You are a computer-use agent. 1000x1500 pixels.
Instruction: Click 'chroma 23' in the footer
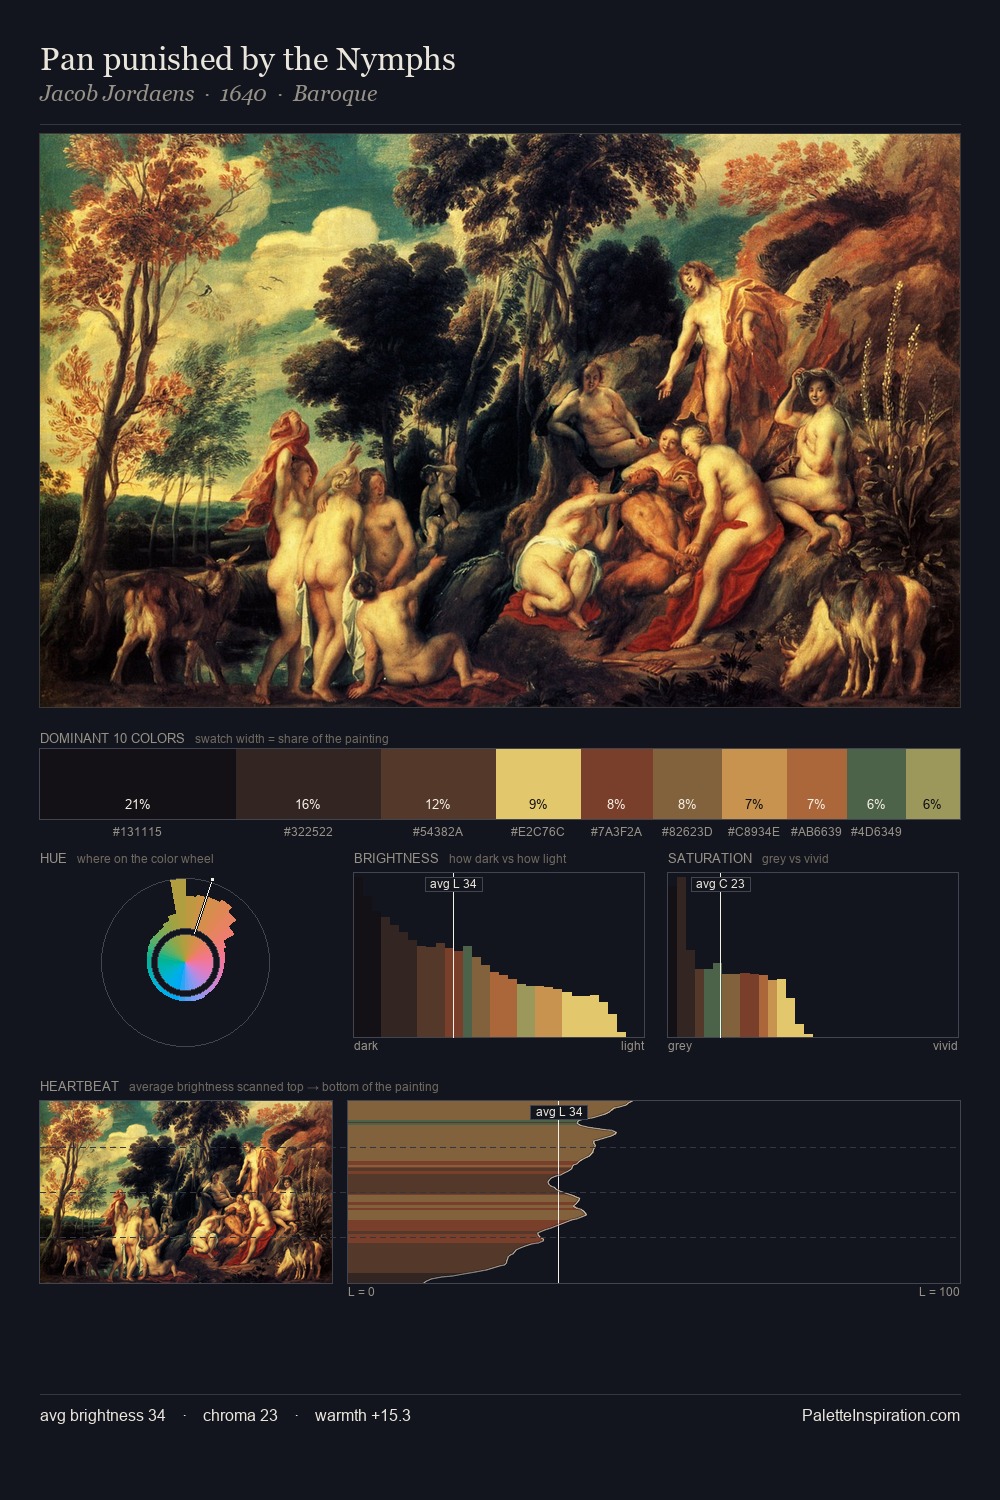(240, 1416)
